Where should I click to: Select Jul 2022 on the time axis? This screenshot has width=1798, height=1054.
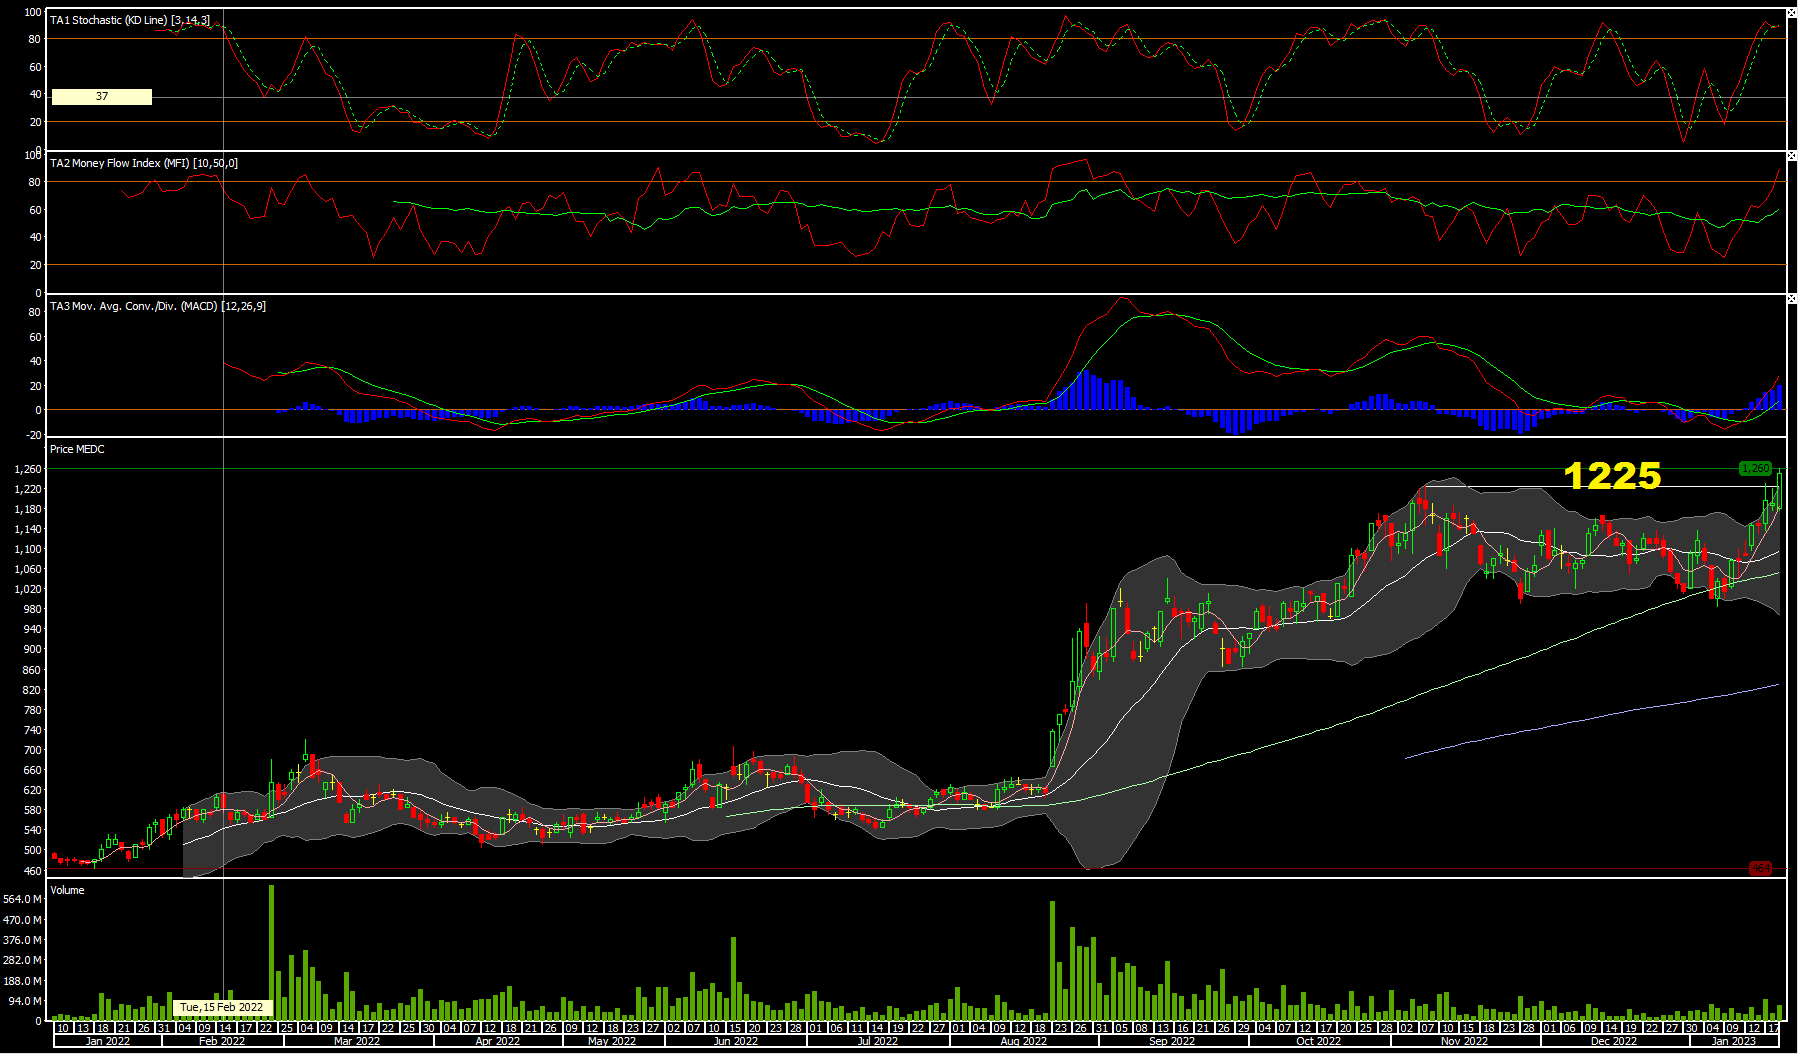pos(878,1041)
